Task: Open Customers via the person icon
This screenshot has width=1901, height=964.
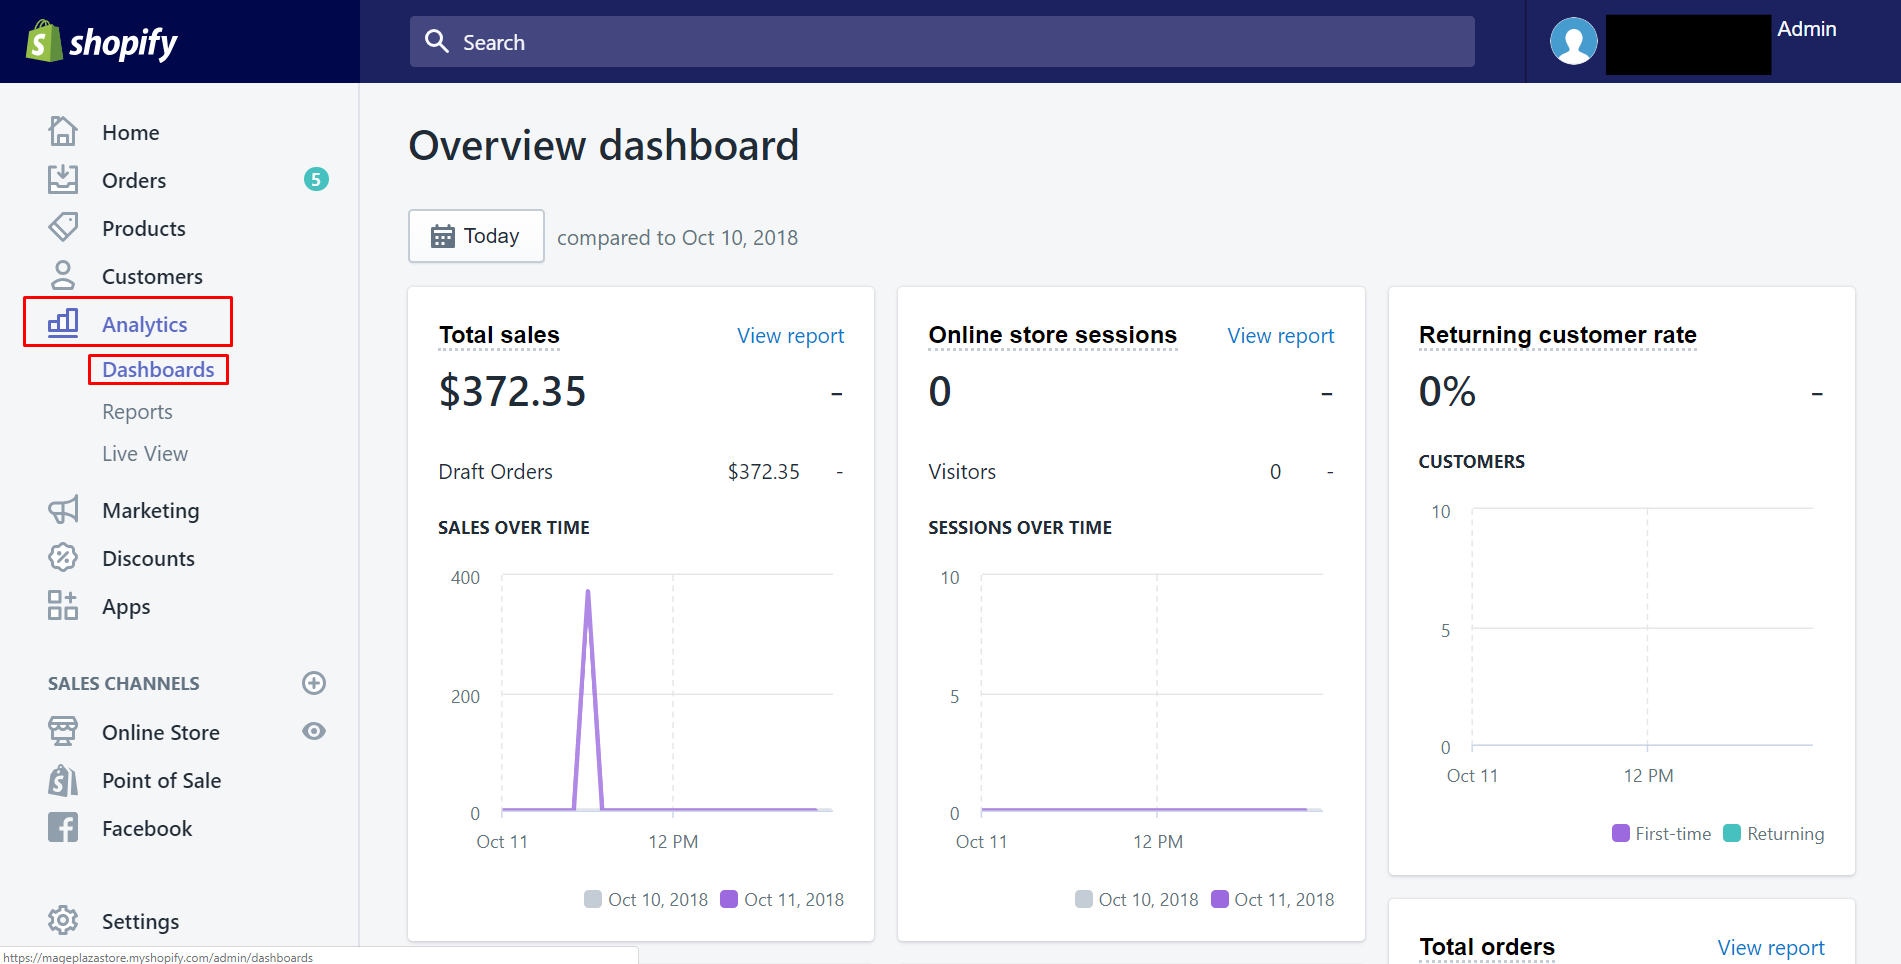Action: (x=63, y=275)
